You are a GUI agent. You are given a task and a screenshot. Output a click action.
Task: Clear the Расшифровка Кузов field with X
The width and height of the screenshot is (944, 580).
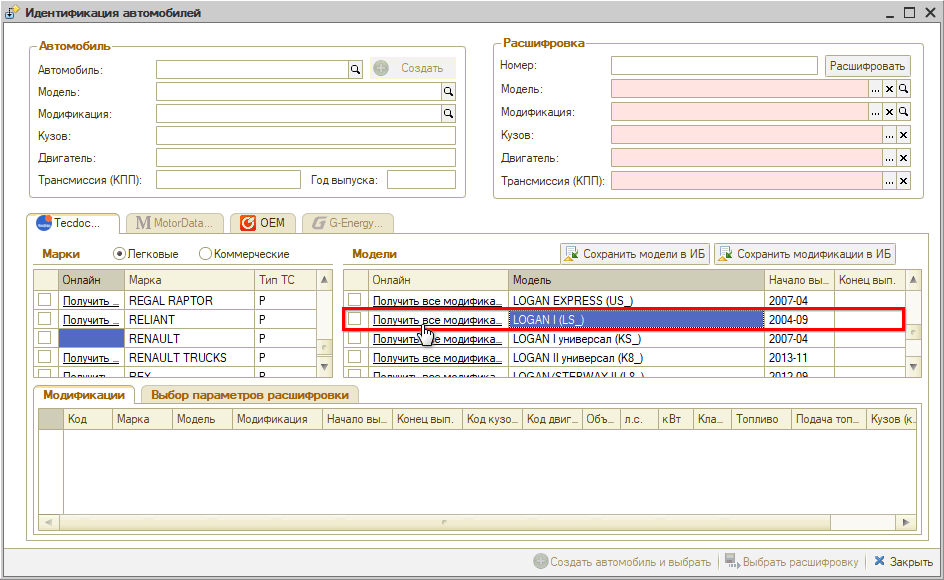pos(903,135)
